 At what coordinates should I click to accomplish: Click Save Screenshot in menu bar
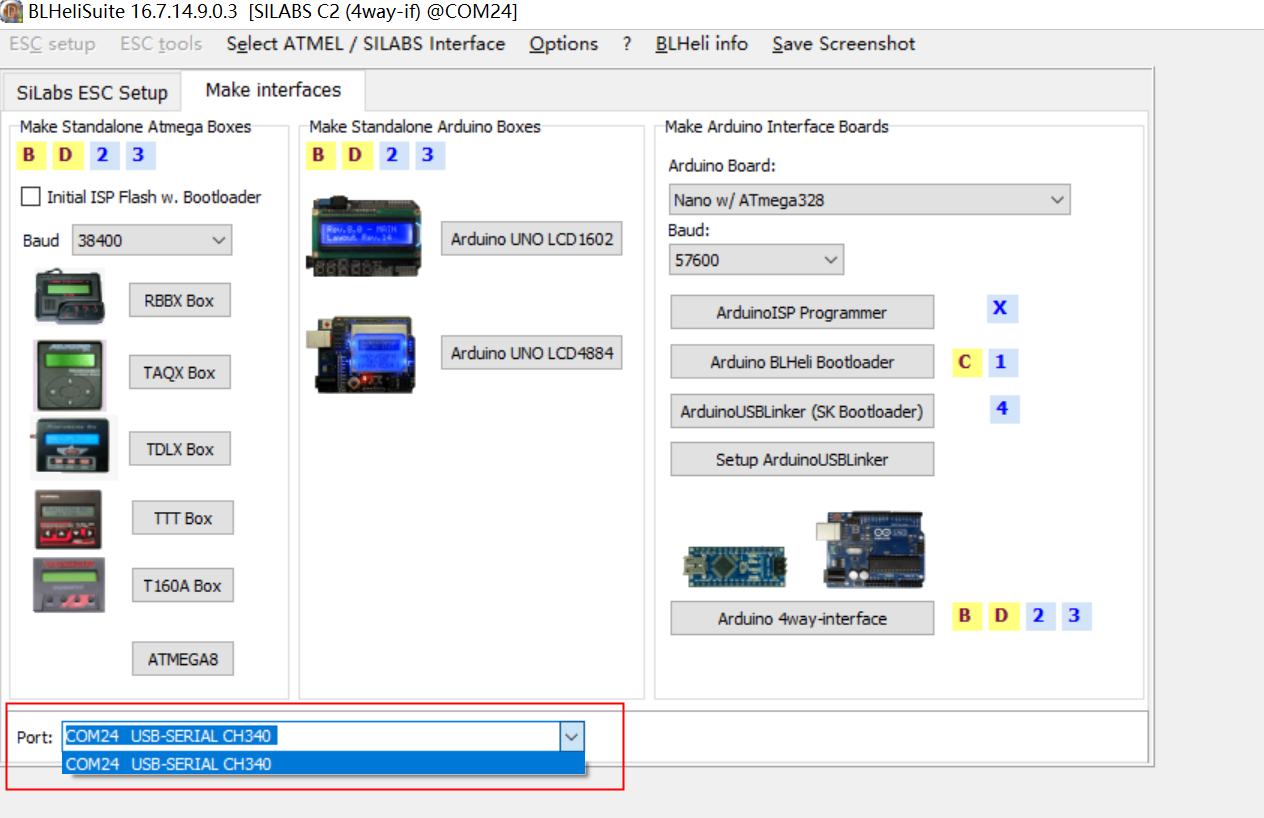coord(844,44)
